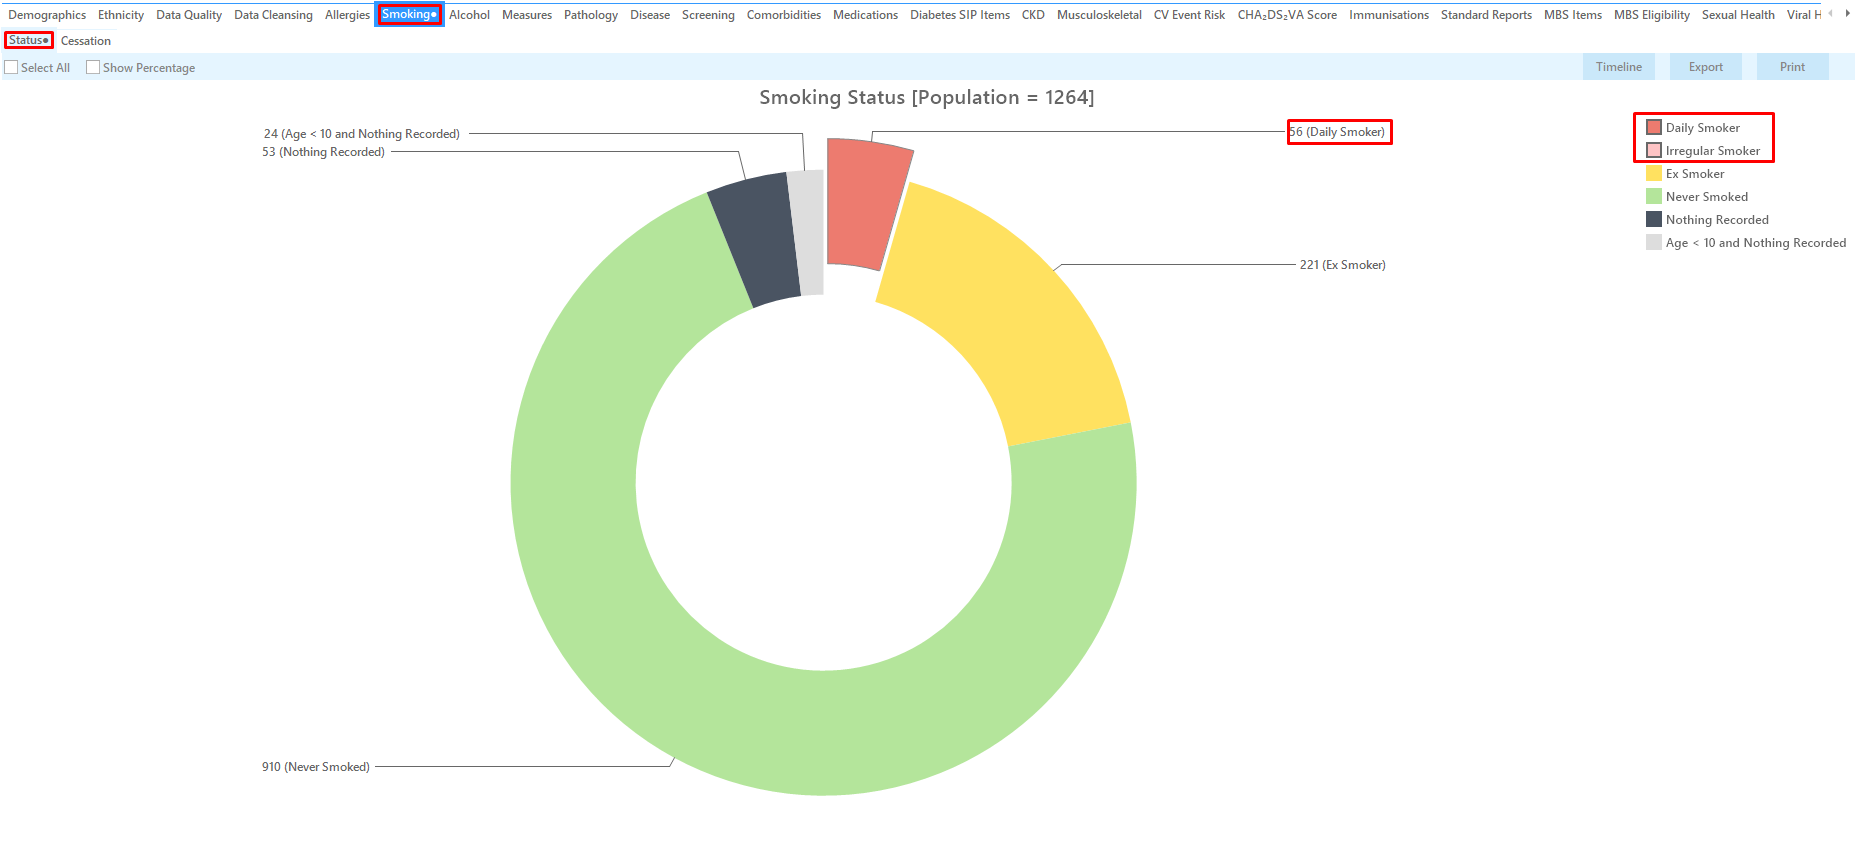Screen dimensions: 1859x849
Task: Go to the Comorbidities tab
Action: point(784,15)
